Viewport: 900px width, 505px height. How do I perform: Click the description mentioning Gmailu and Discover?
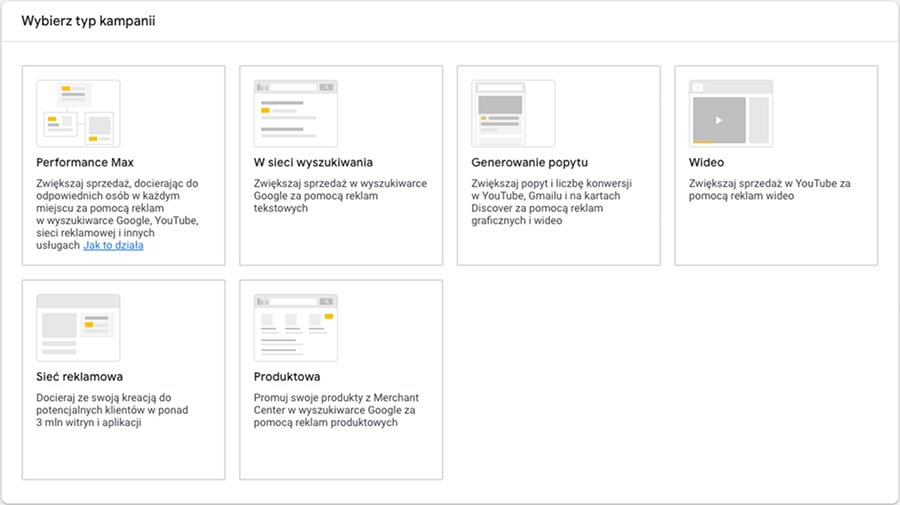pyautogui.click(x=552, y=202)
